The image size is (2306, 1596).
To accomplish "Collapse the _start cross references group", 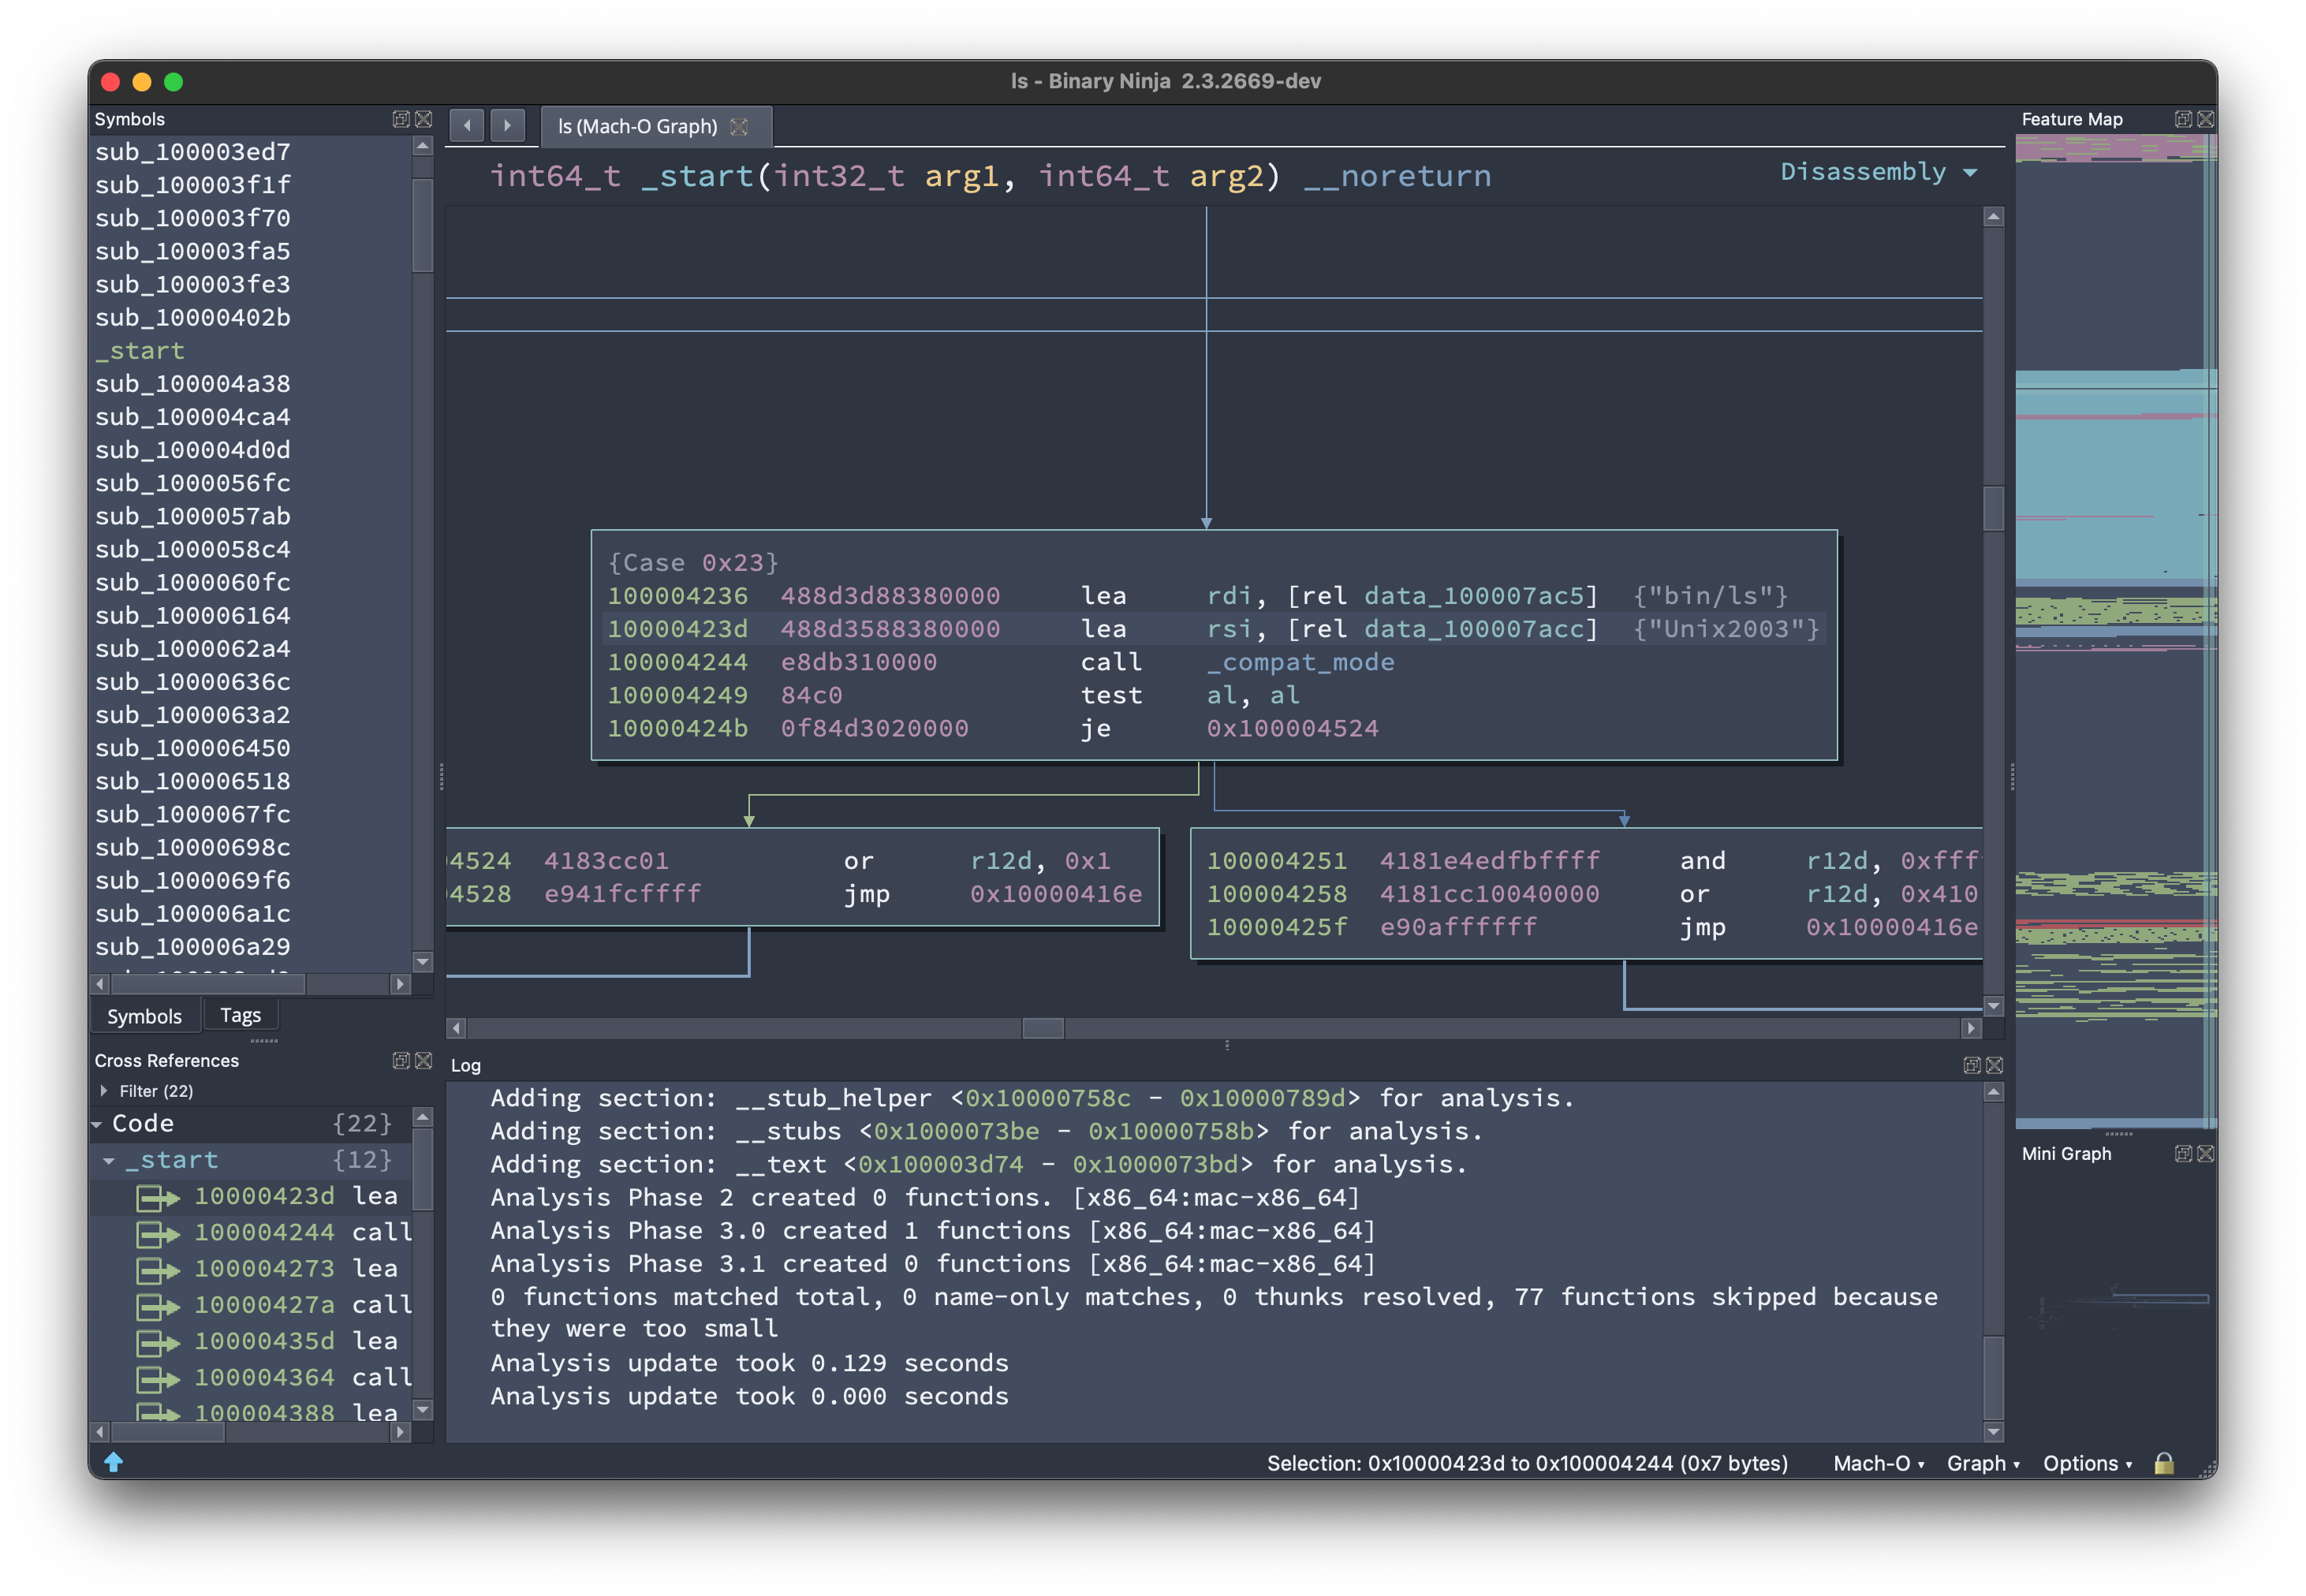I will [x=109, y=1161].
